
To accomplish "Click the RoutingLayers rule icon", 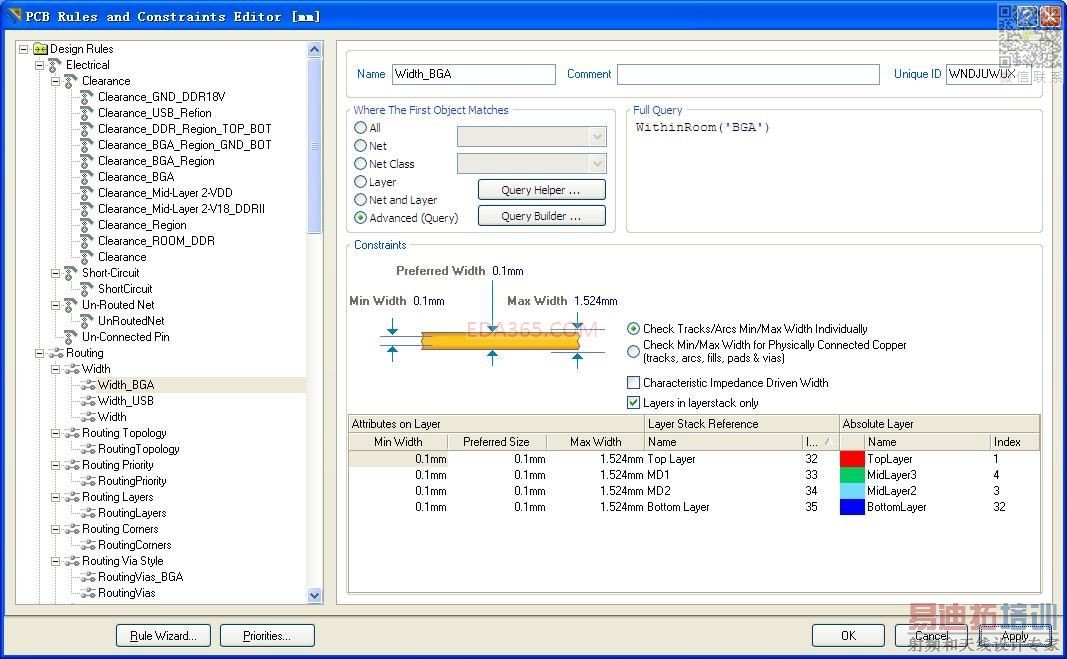I will tap(88, 513).
